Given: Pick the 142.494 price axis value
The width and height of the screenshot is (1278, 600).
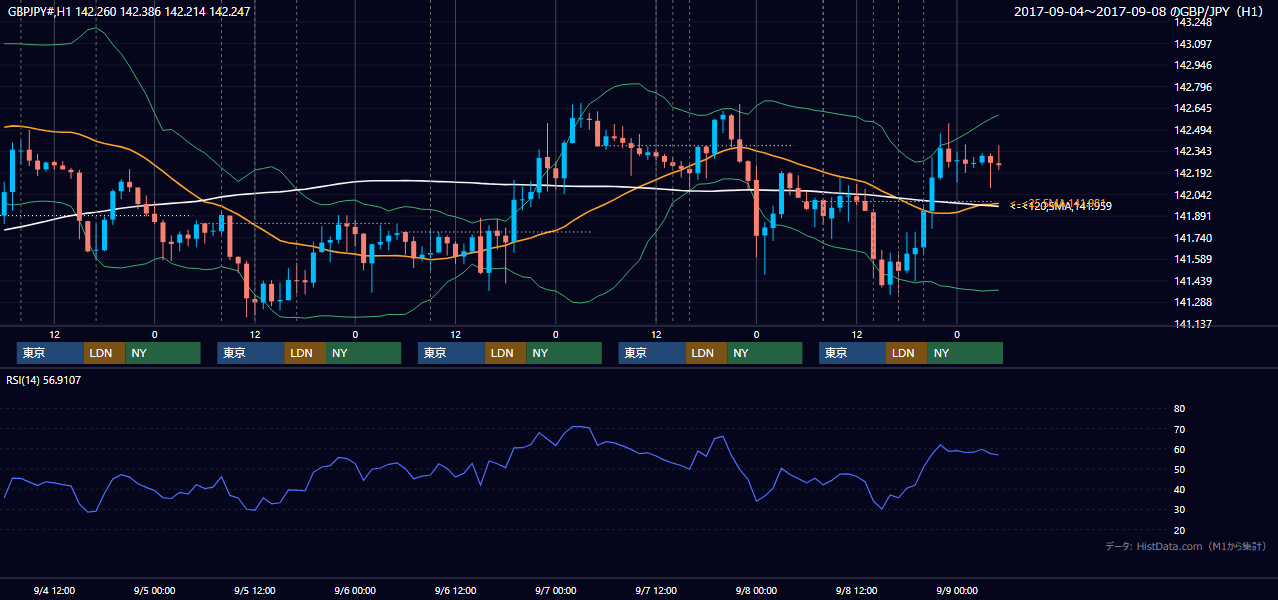Looking at the screenshot, I should click(x=1194, y=130).
